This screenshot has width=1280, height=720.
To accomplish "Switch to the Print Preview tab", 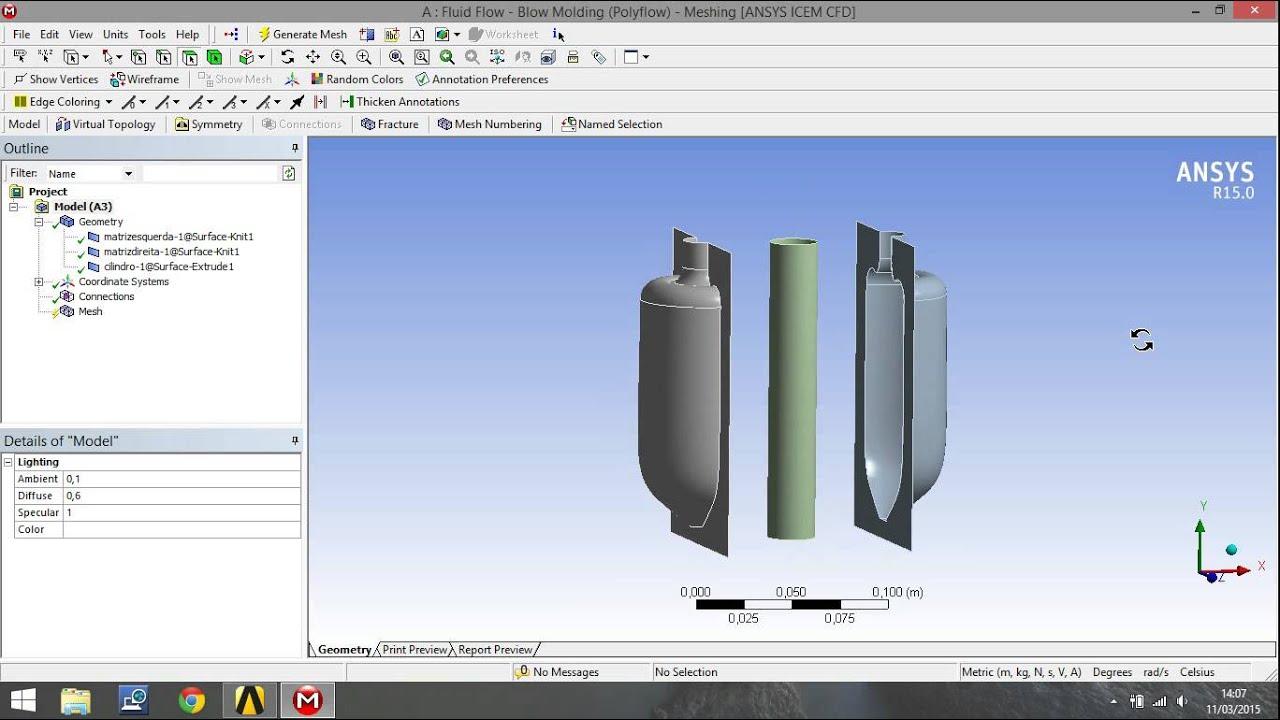I will pos(414,649).
